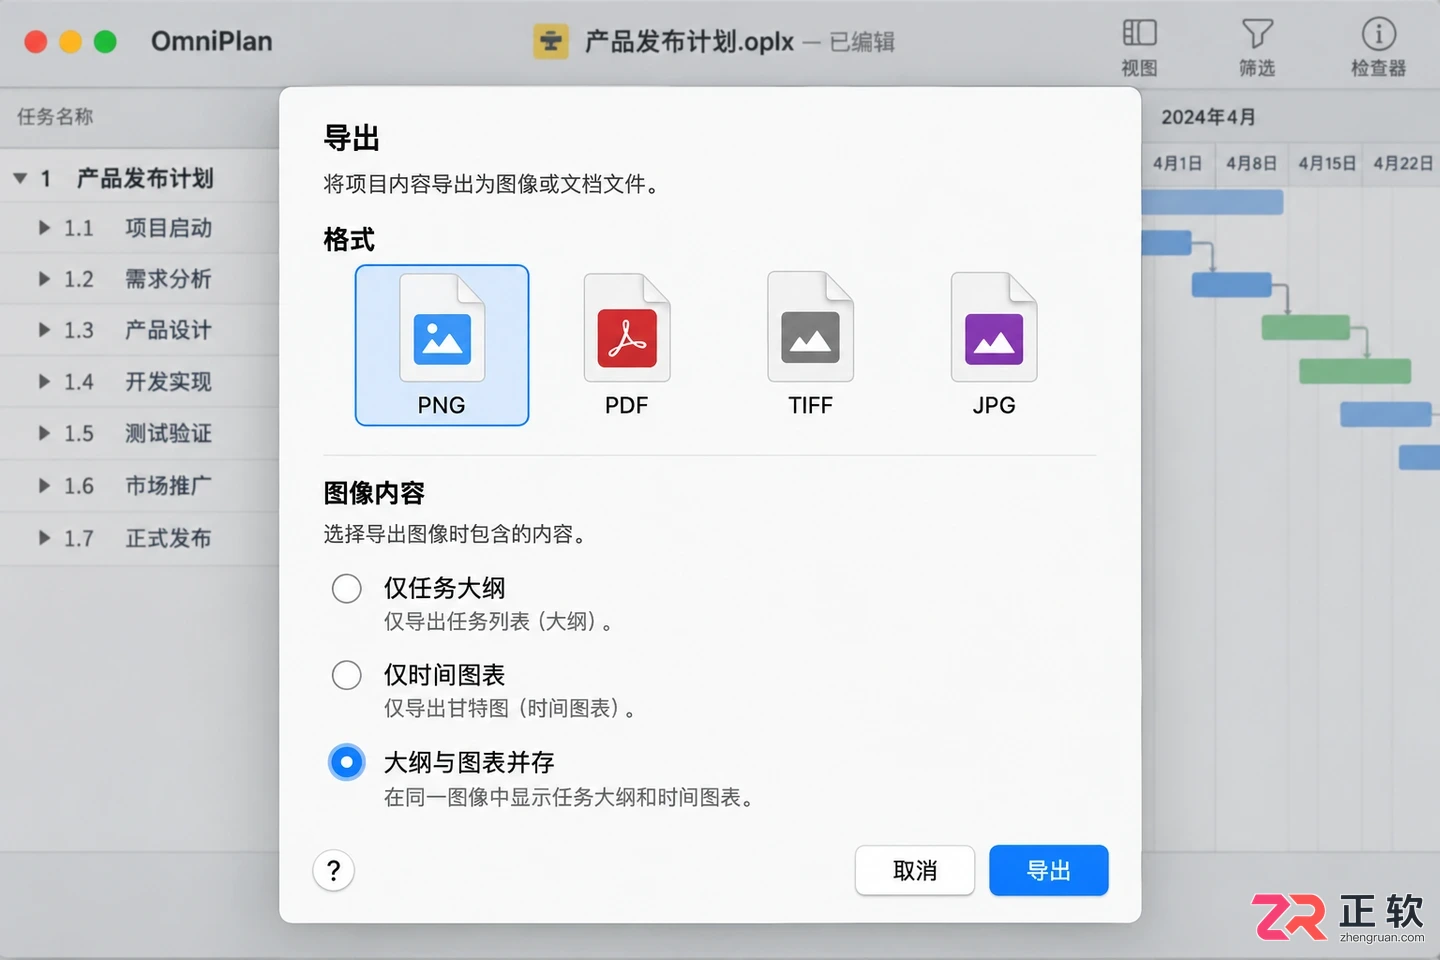Collapse the 产品发布计划 root task
This screenshot has height=960, width=1440.
click(x=20, y=179)
